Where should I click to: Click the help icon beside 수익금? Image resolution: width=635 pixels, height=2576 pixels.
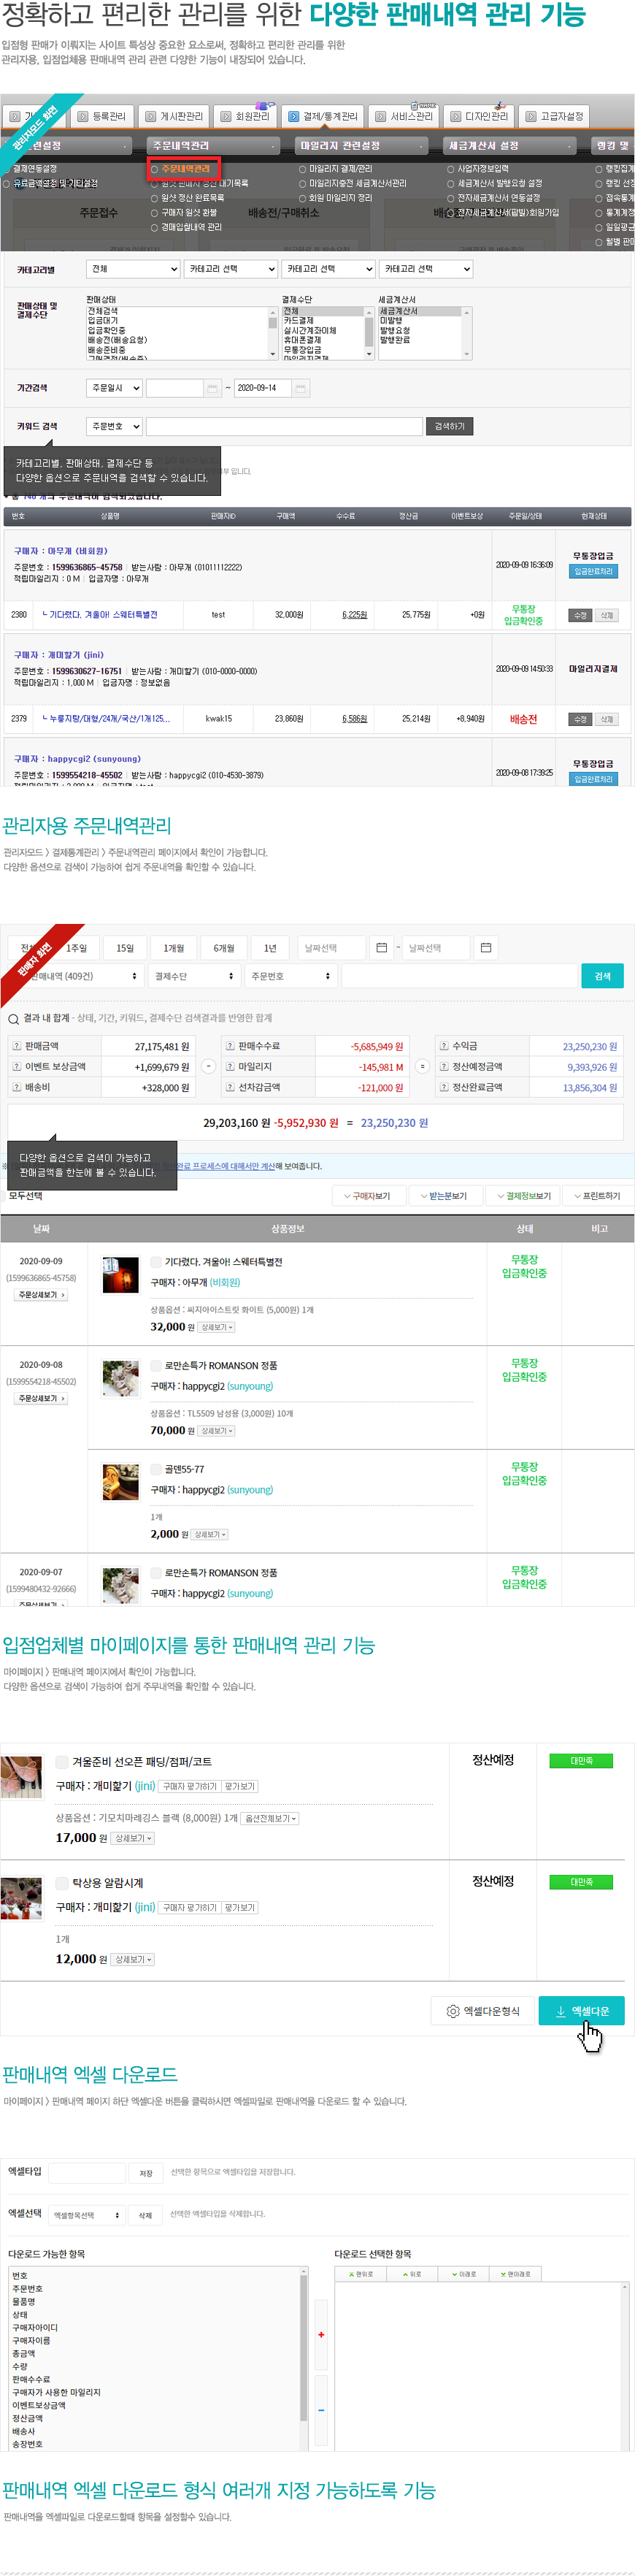444,1046
